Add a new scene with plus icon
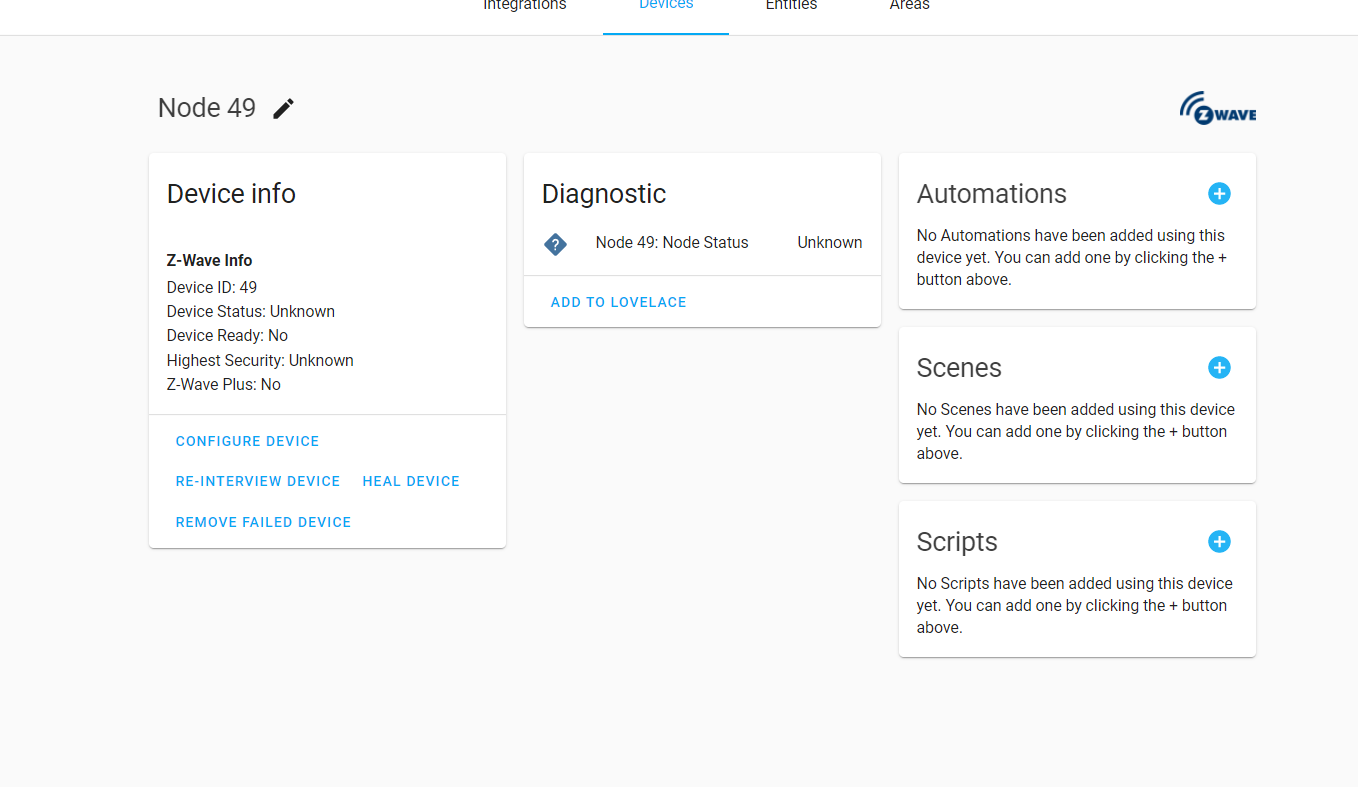The image size is (1358, 787). tap(1219, 368)
